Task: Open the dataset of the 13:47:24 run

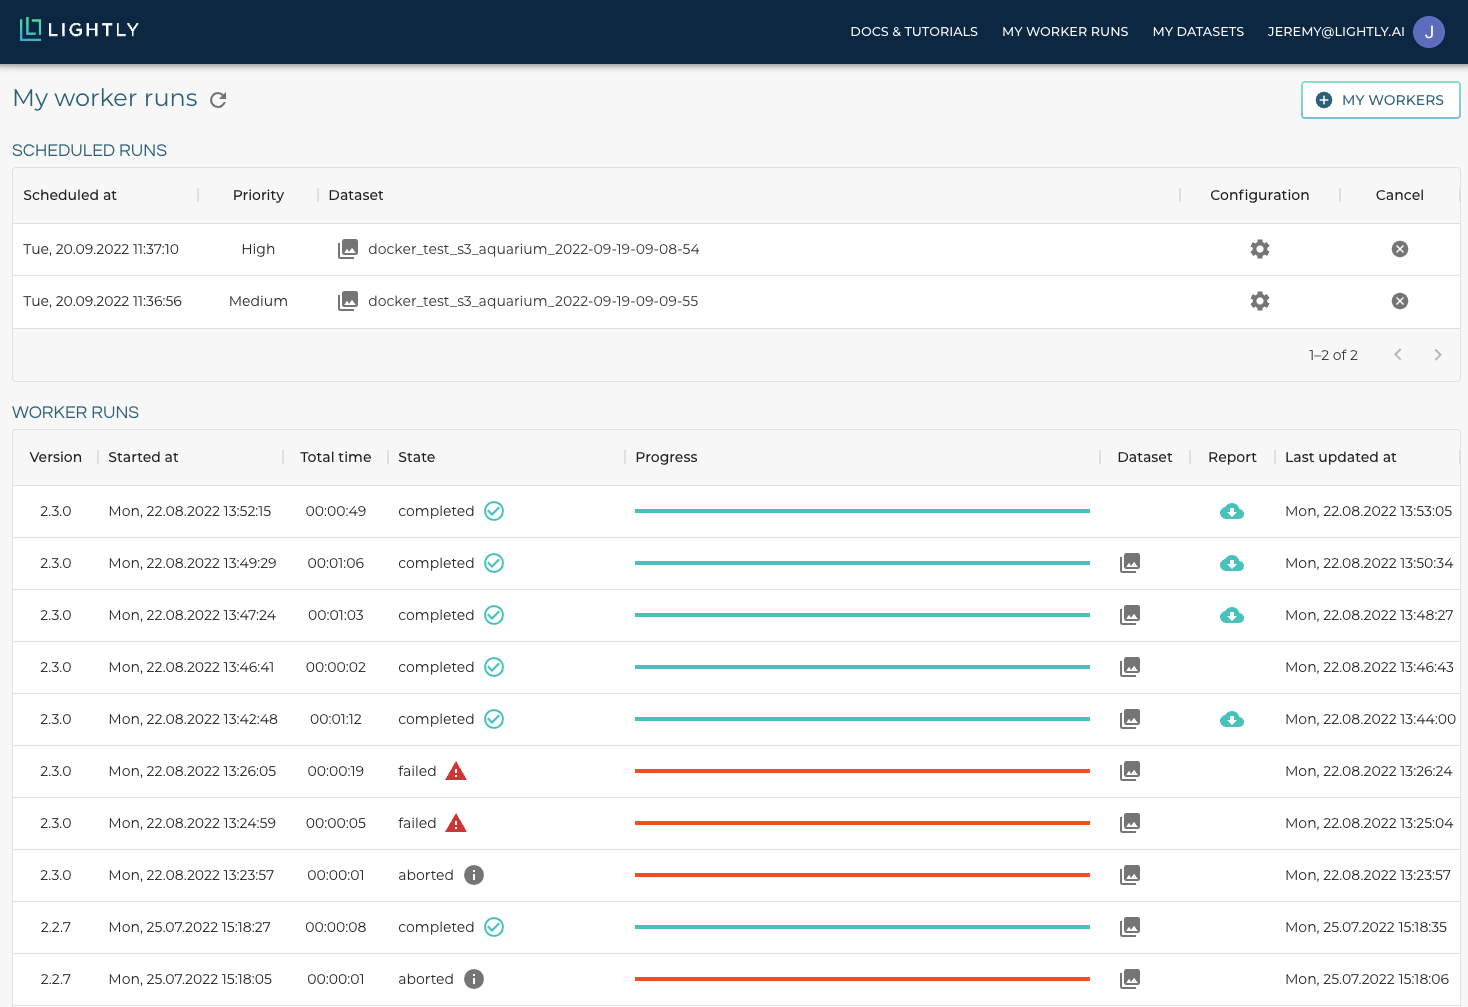Action: [1130, 615]
